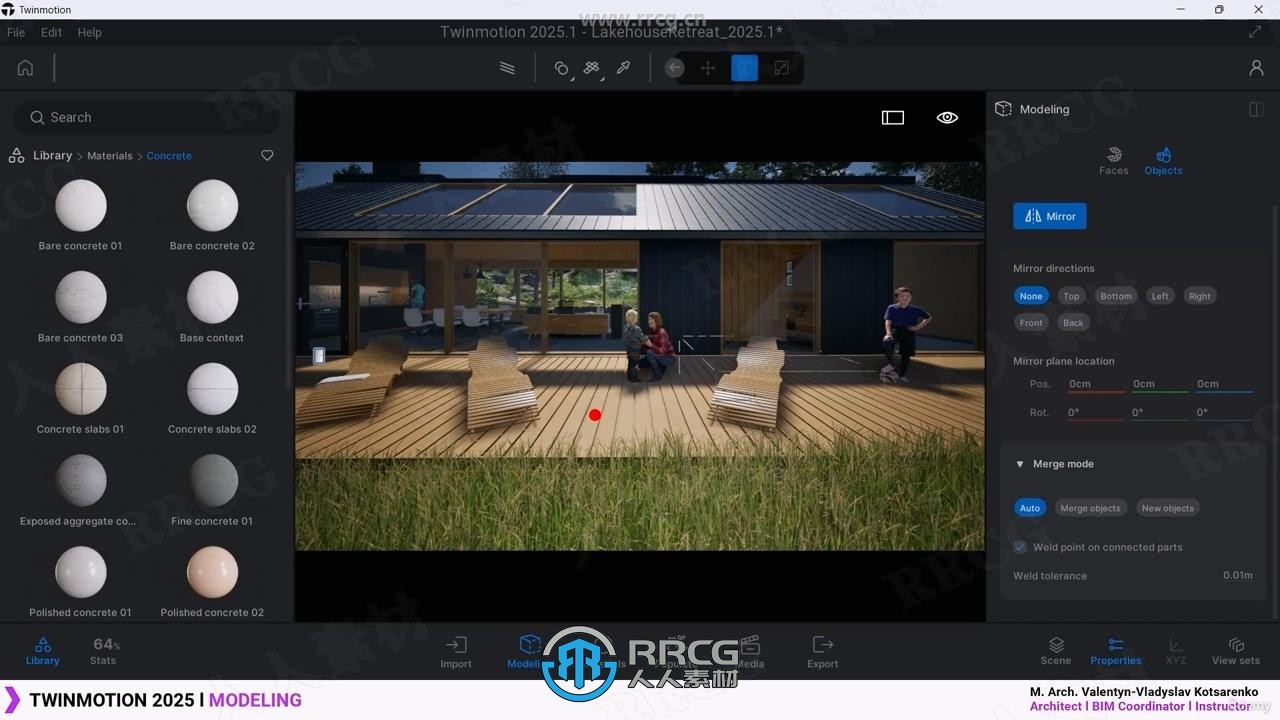This screenshot has height=720, width=1280.
Task: Select Base context material
Action: [212, 307]
